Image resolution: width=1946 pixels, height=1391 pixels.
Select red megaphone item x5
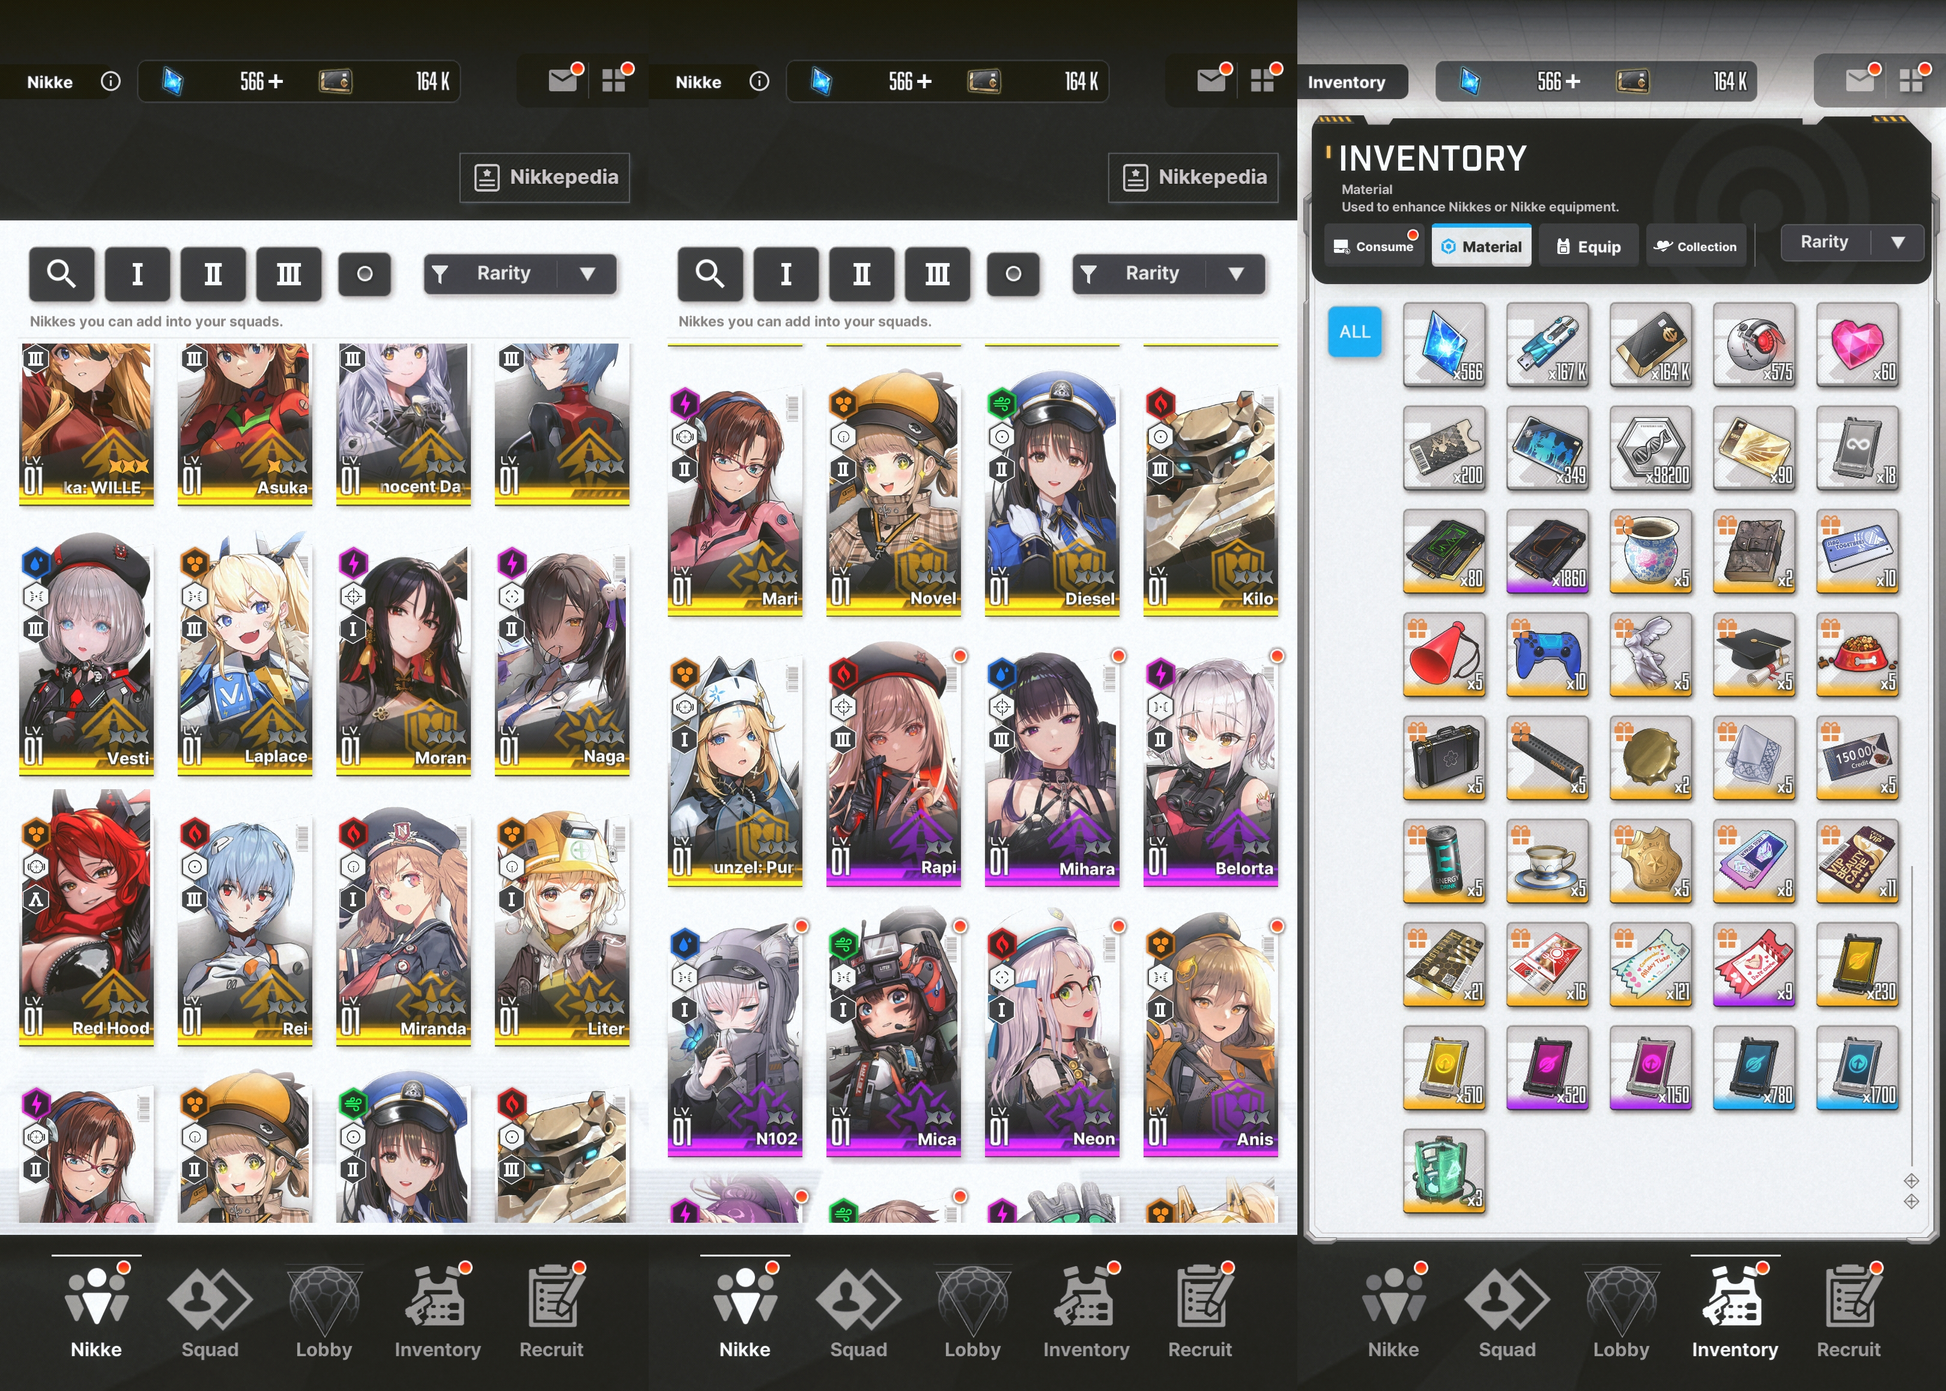click(x=1444, y=655)
